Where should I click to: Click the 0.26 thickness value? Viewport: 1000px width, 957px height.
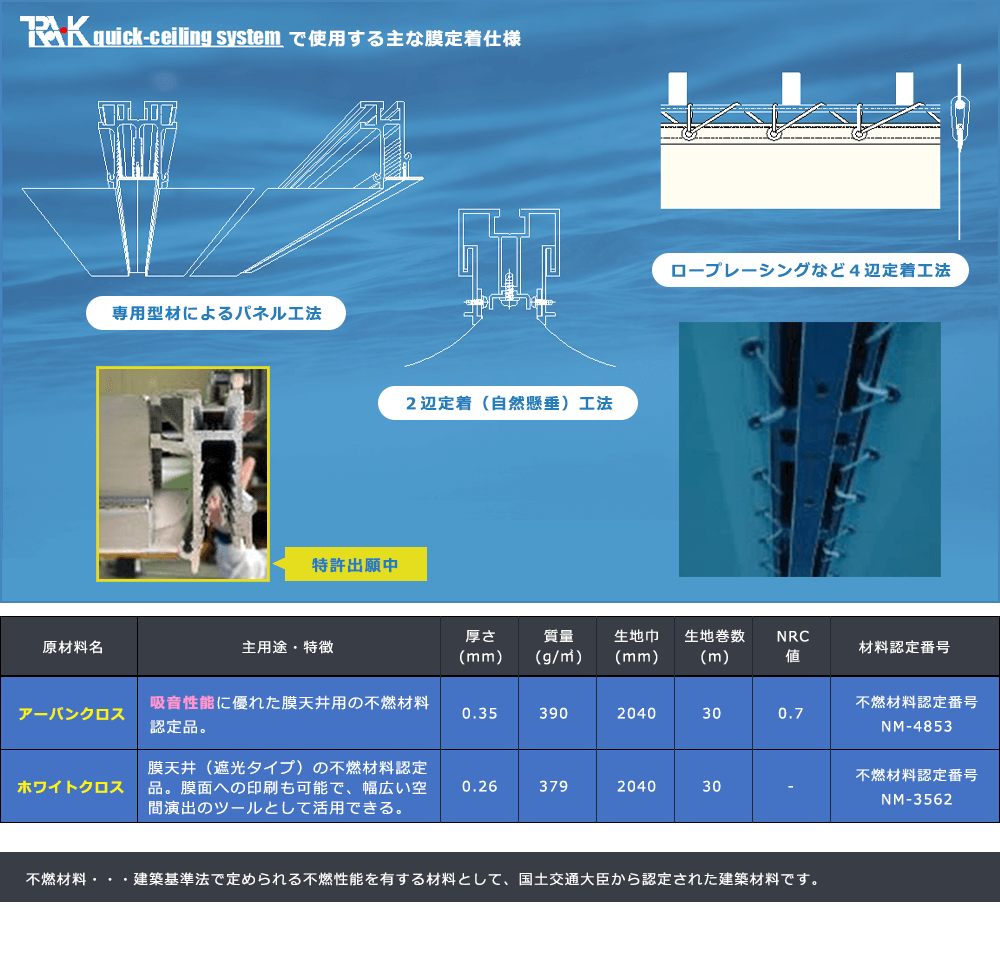click(480, 786)
